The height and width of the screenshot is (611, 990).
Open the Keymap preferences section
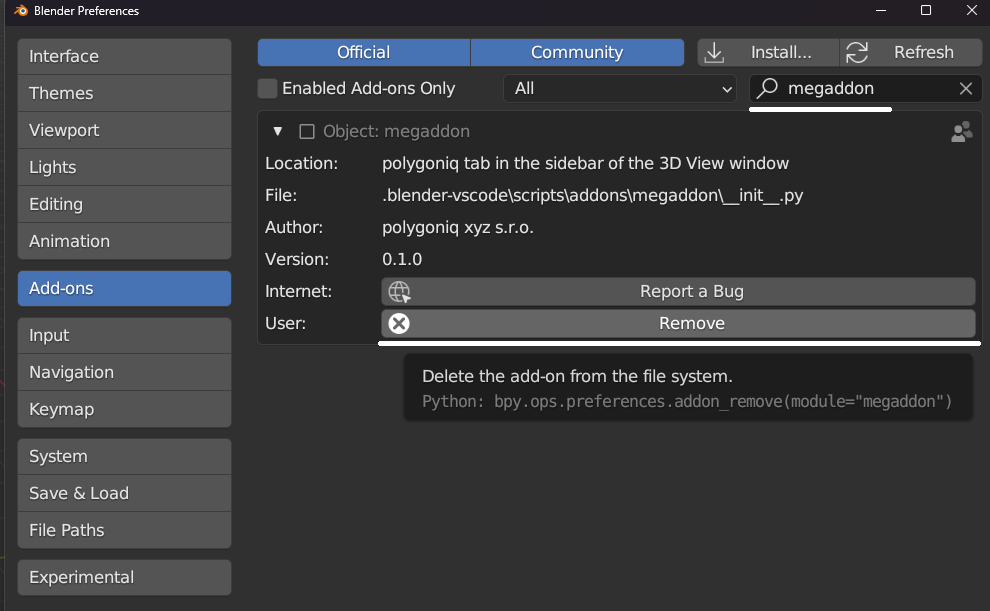[x=124, y=409]
